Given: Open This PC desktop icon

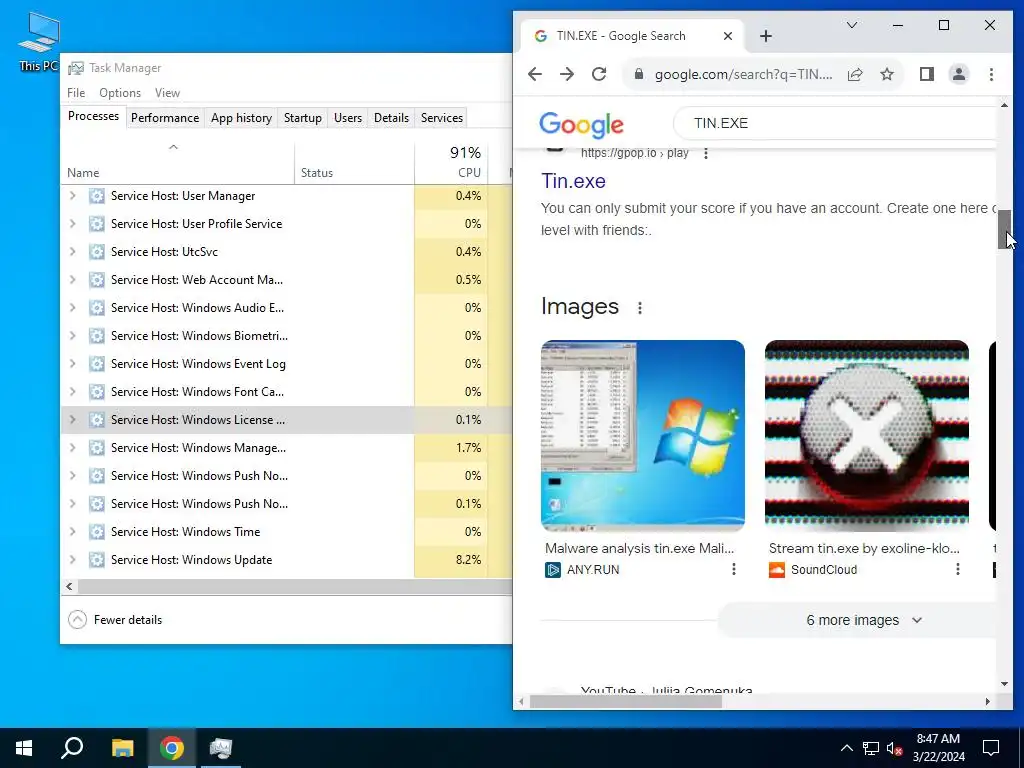Looking at the screenshot, I should pyautogui.click(x=39, y=42).
